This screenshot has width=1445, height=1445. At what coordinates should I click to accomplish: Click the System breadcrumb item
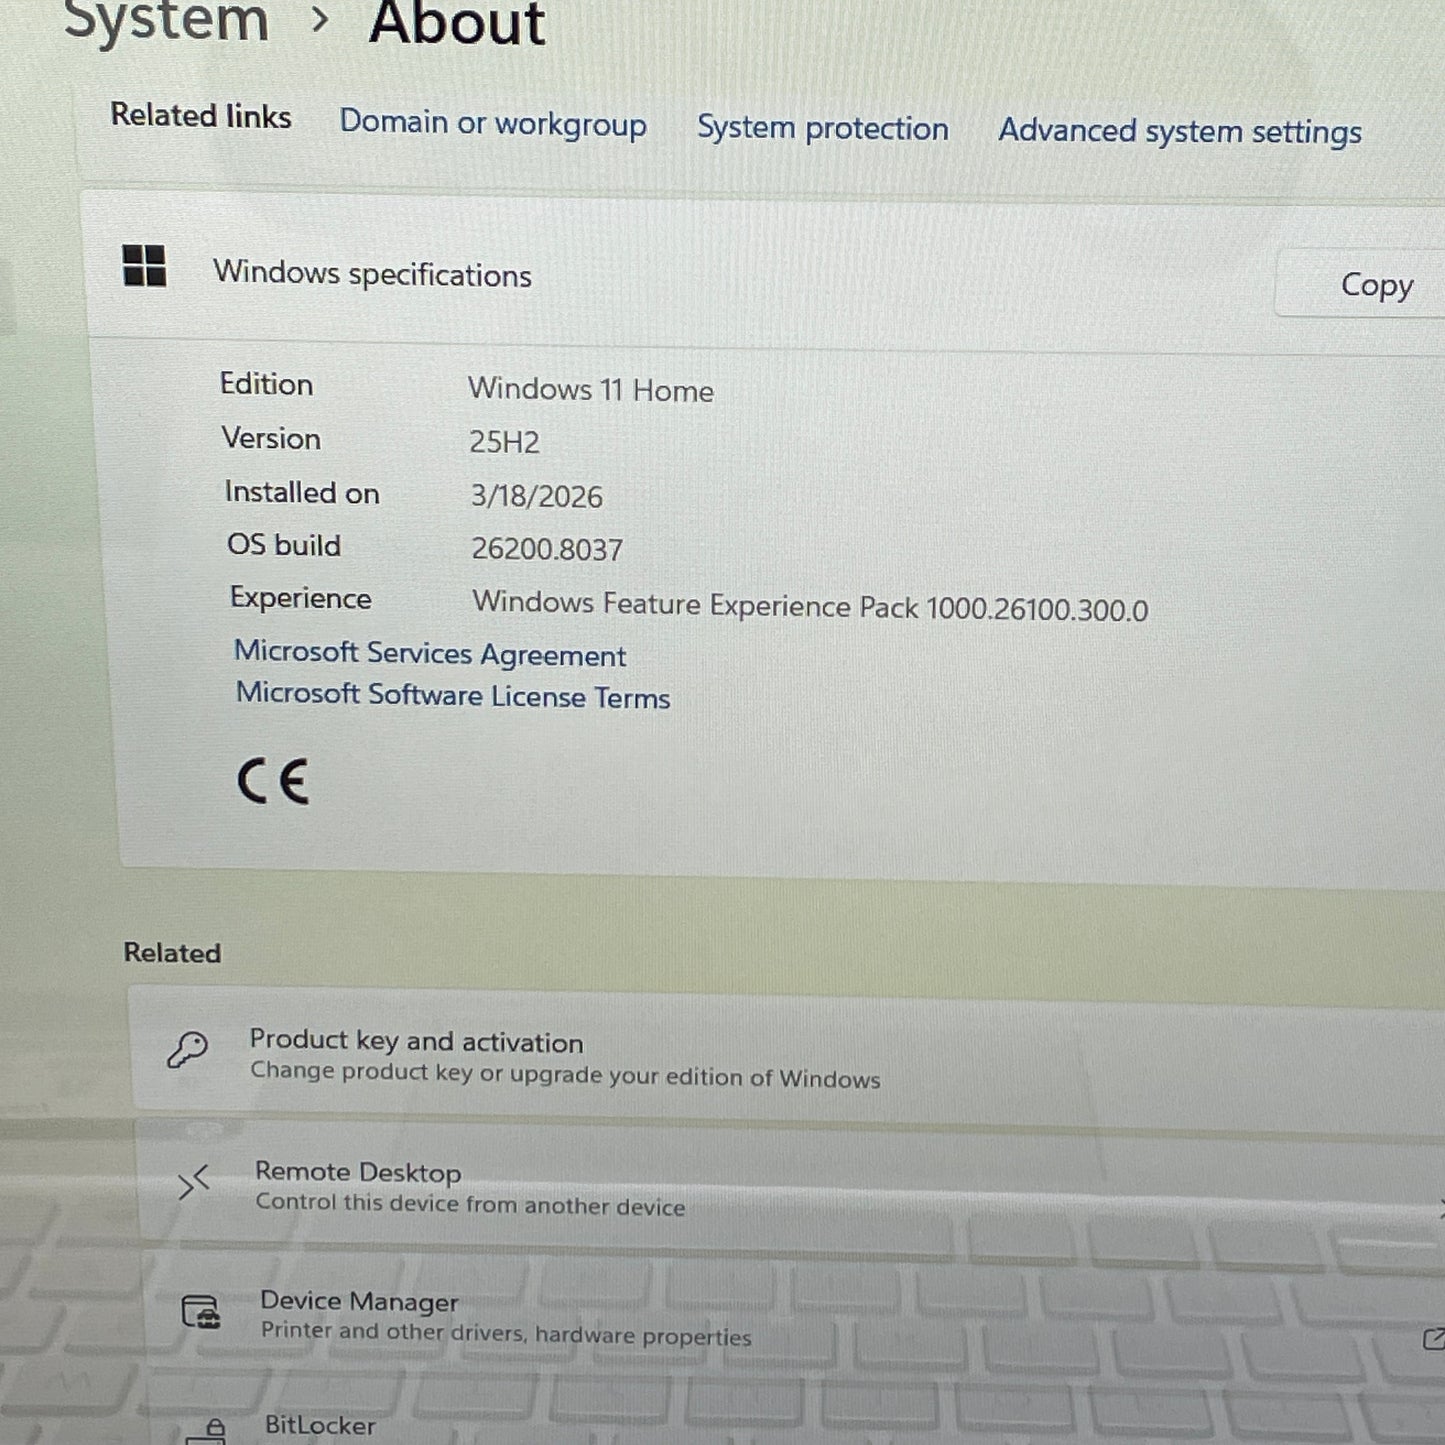click(165, 22)
